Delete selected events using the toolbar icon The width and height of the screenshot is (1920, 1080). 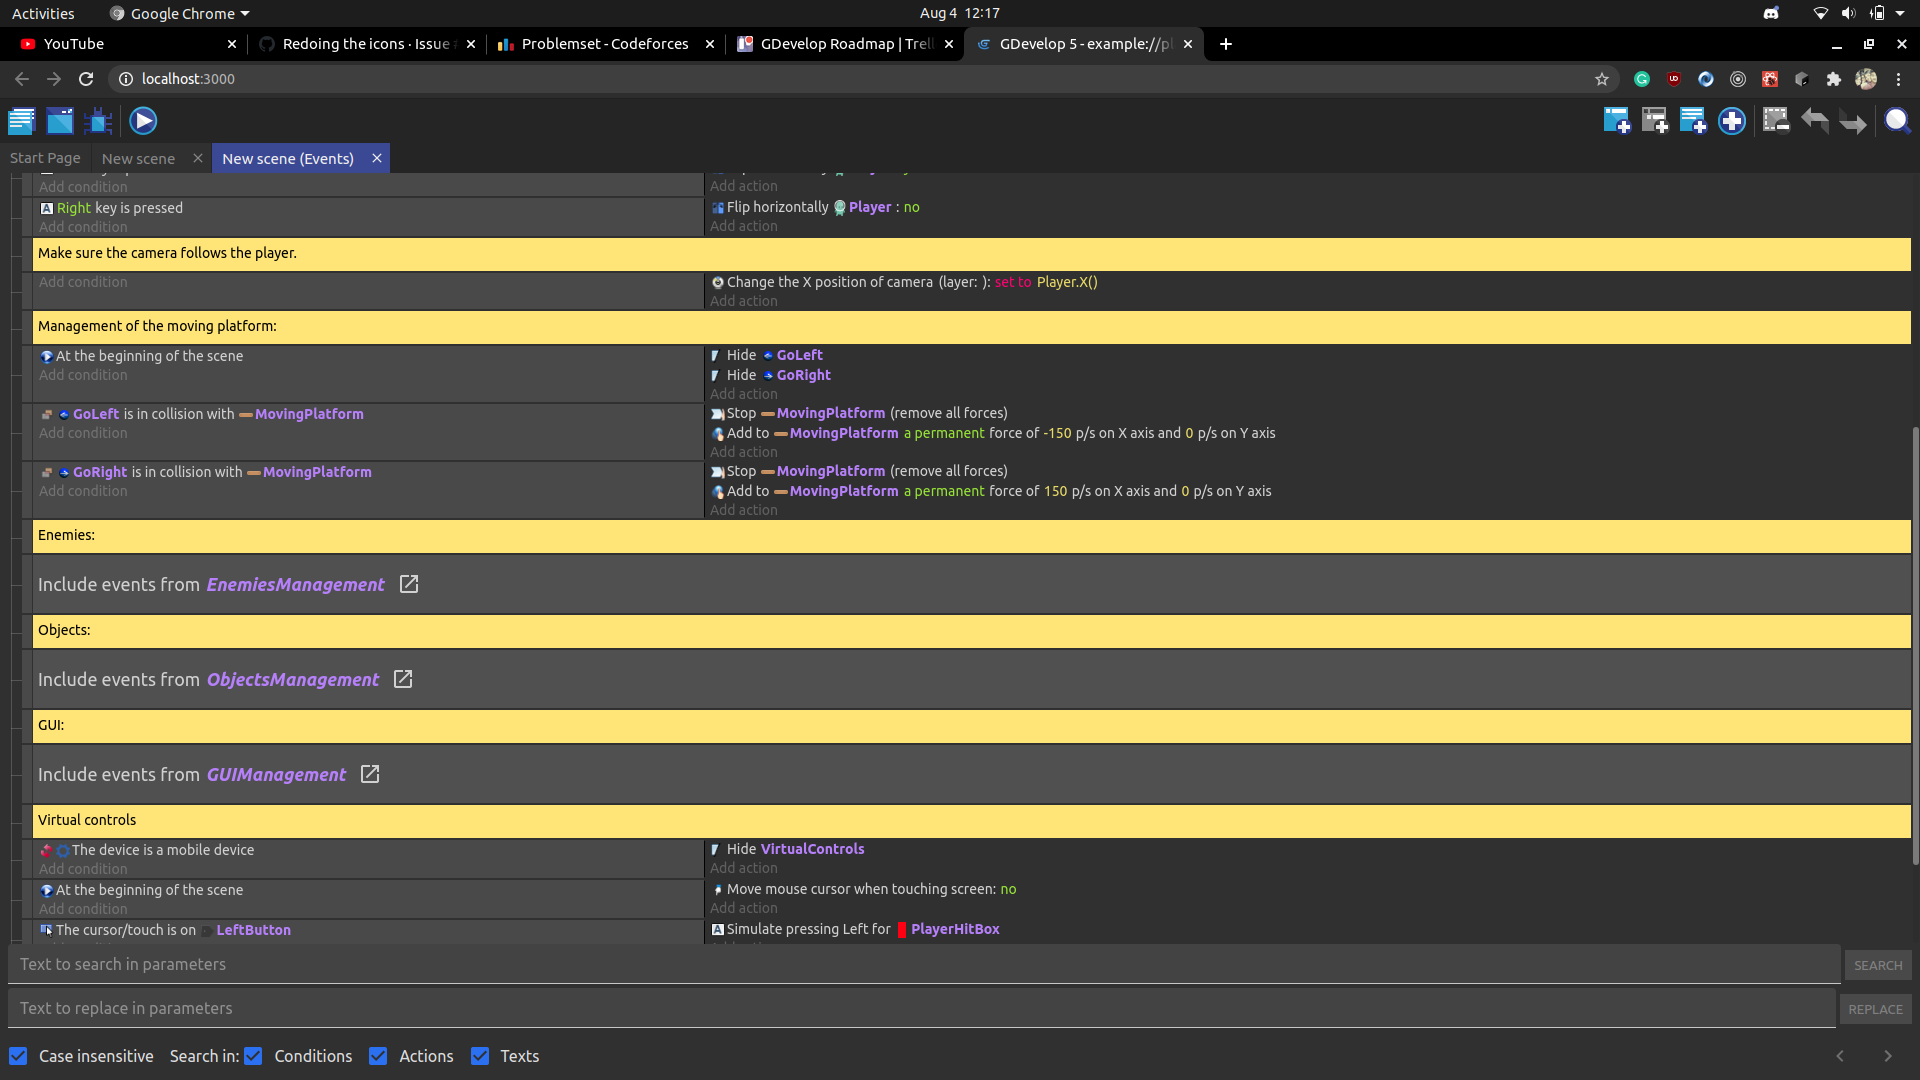(x=1776, y=121)
